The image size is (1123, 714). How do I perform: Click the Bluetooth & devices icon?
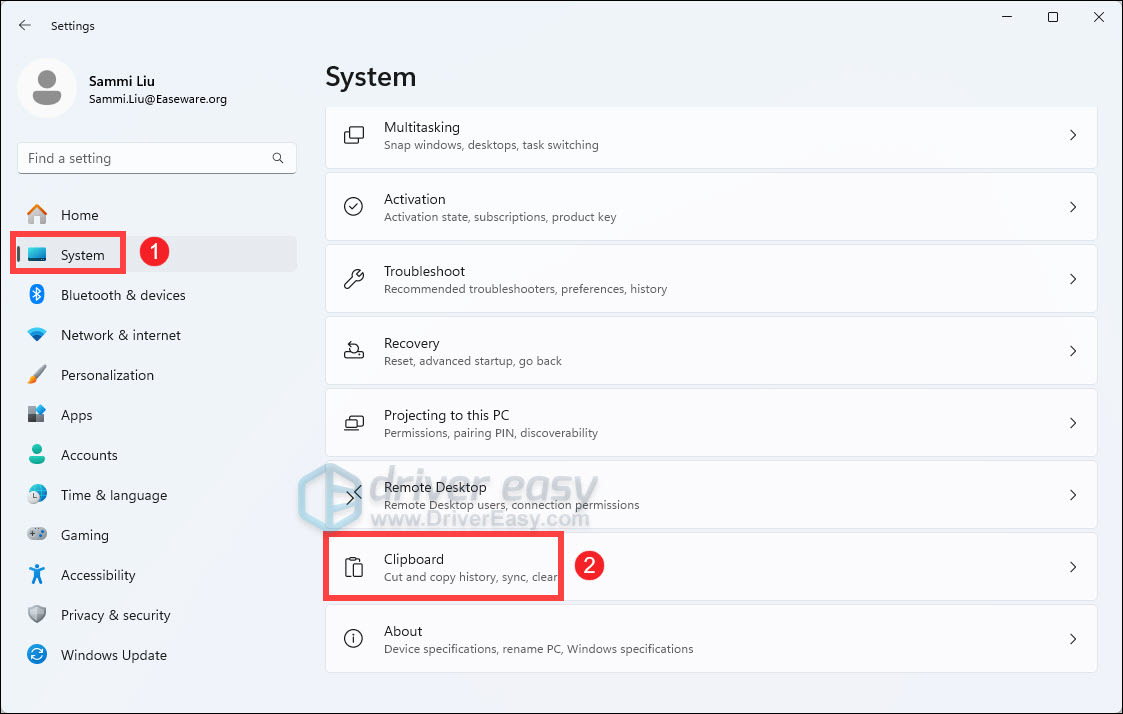pyautogui.click(x=37, y=295)
